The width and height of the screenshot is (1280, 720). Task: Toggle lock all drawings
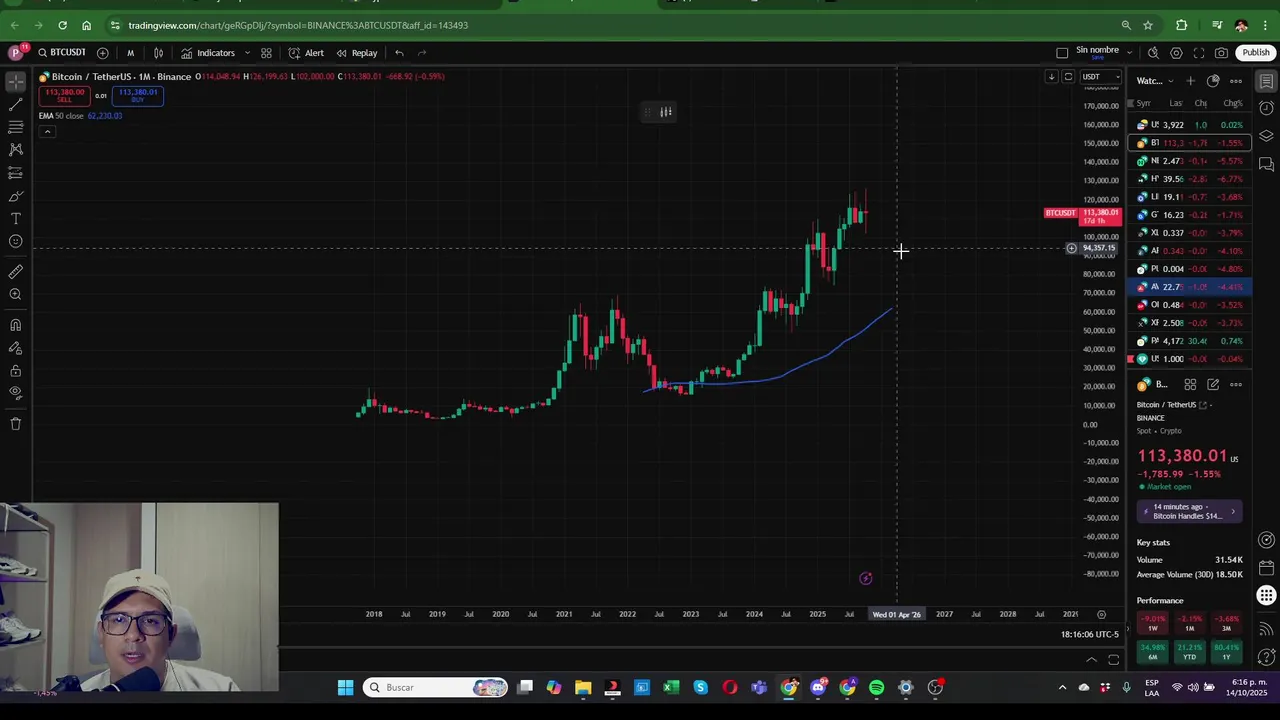[x=16, y=371]
